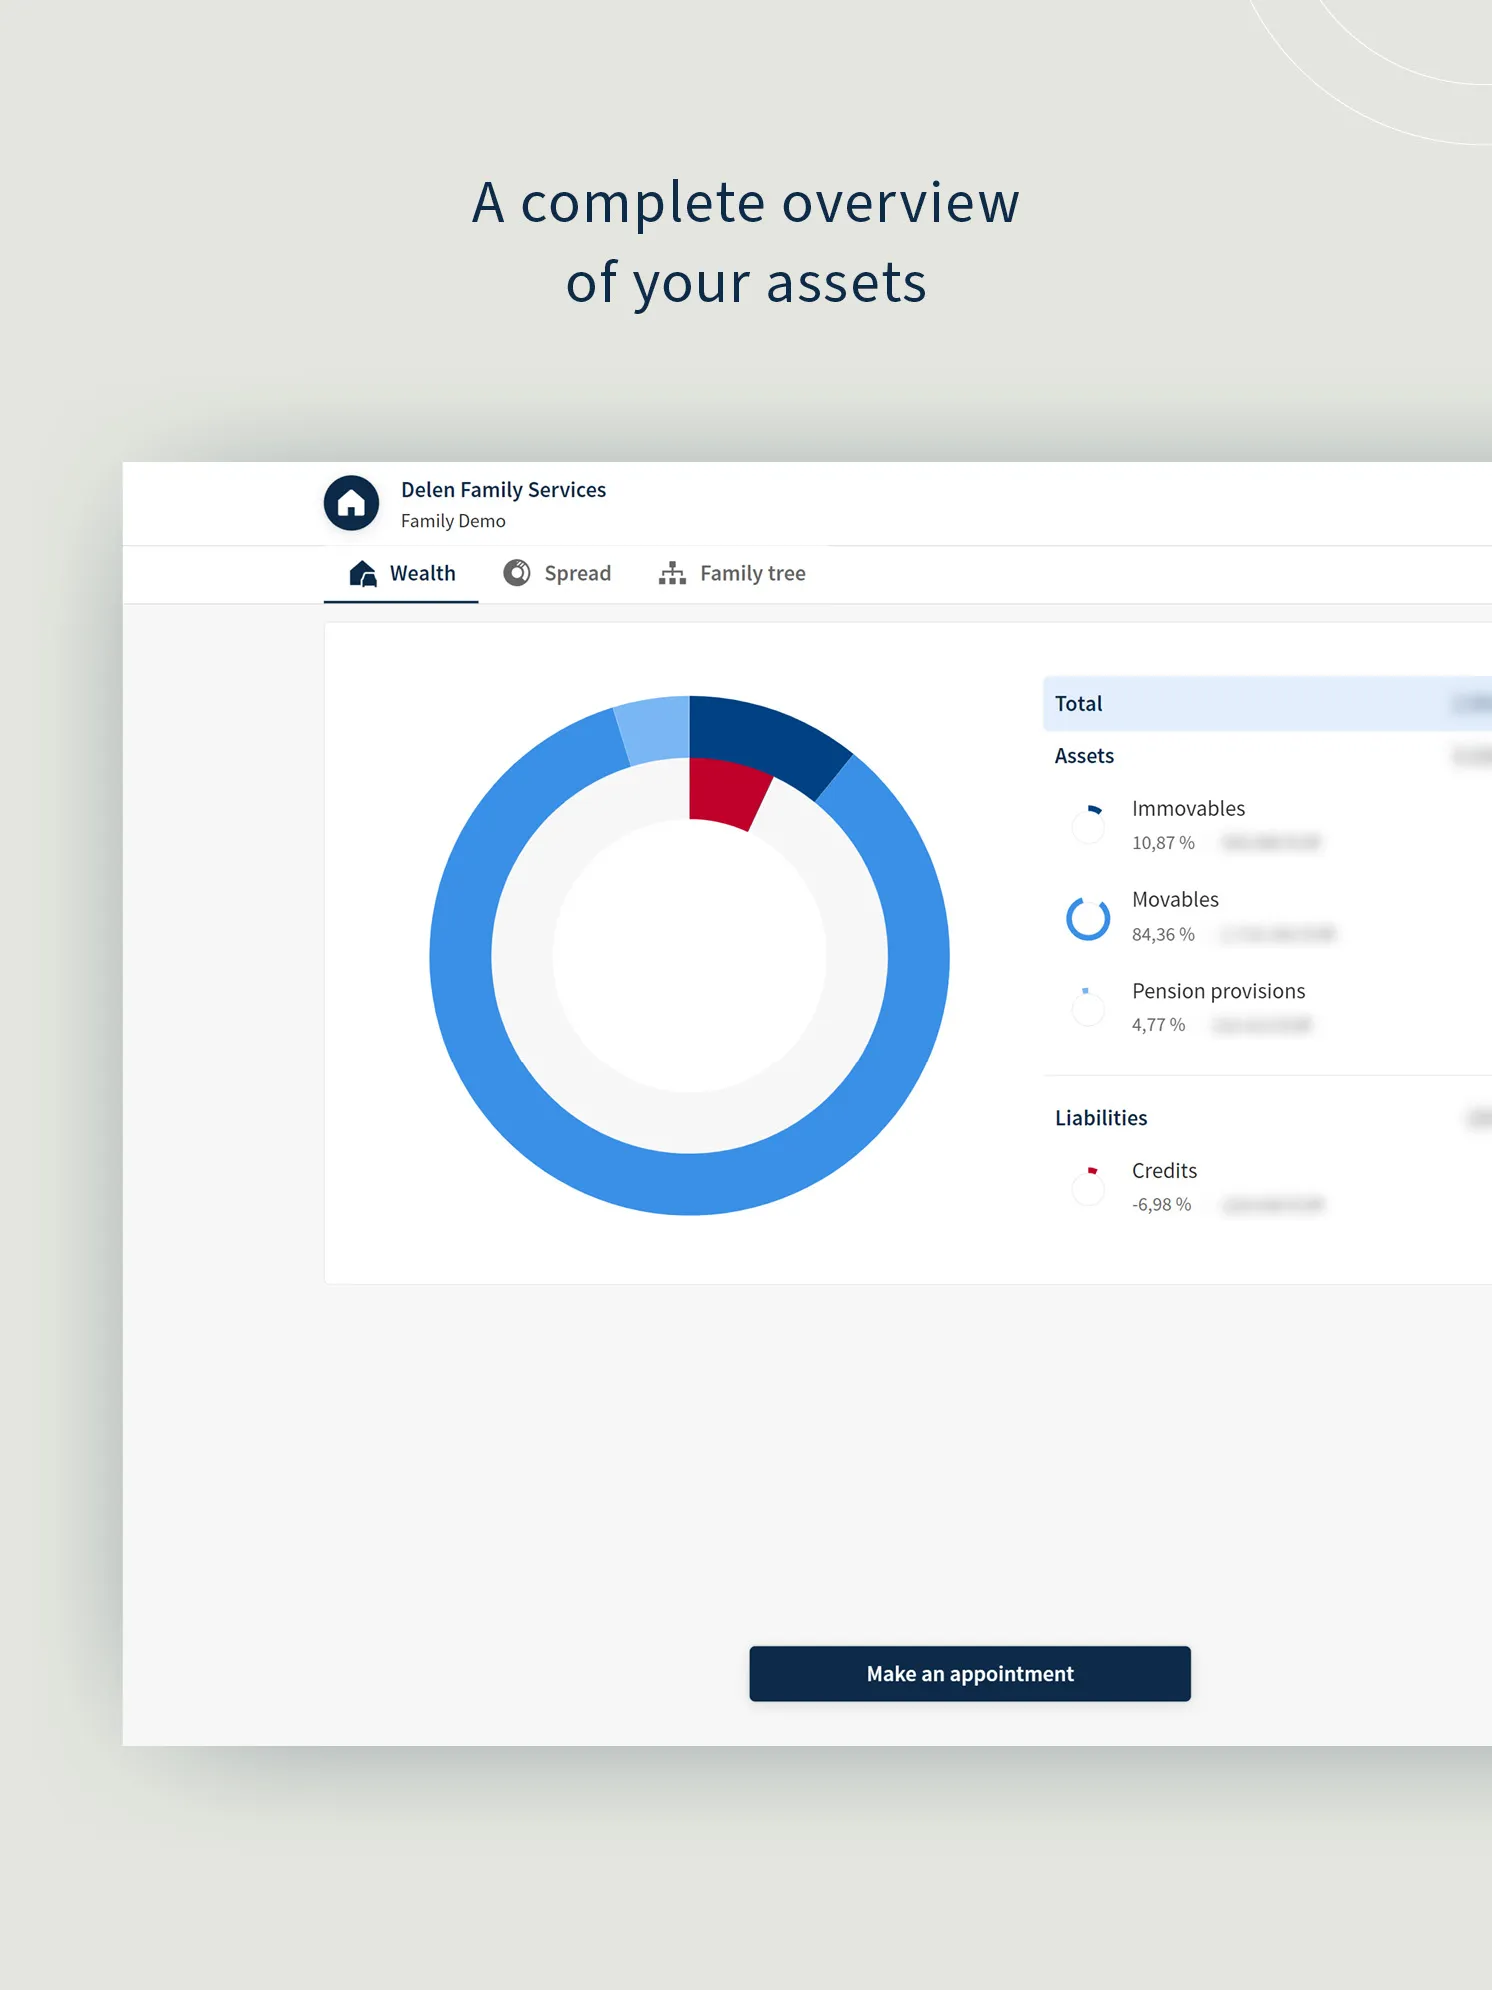Select the Assets heading
This screenshot has width=1492, height=1990.
(x=1084, y=756)
